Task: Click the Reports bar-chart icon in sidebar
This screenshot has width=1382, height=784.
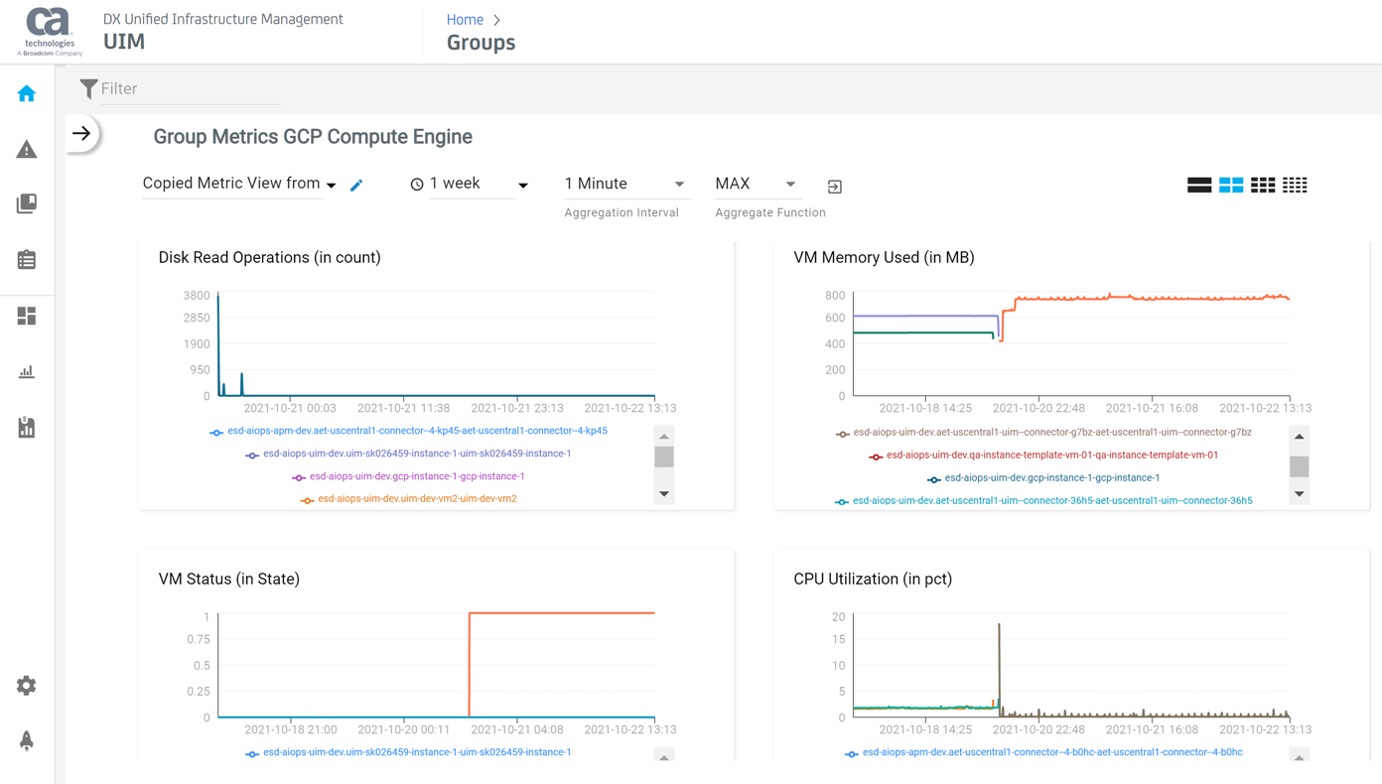Action: point(26,371)
